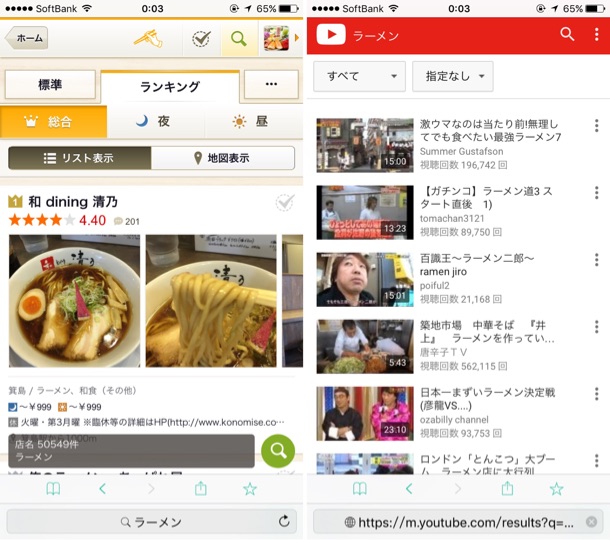Play the 15:00 最強ラーメン7 video thumbnail
The height and width of the screenshot is (540, 610).
click(x=365, y=145)
